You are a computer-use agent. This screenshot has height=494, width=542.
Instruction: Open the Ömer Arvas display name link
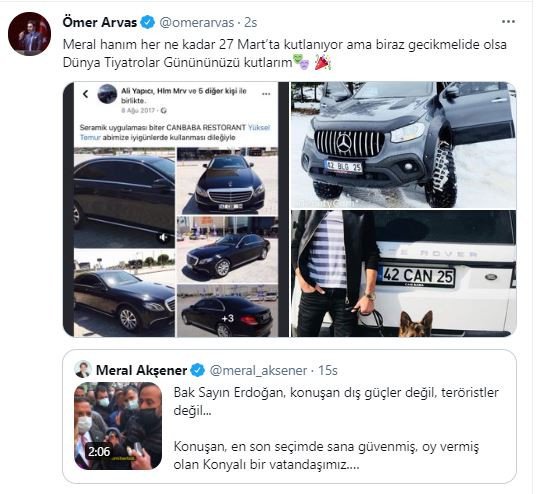click(100, 22)
